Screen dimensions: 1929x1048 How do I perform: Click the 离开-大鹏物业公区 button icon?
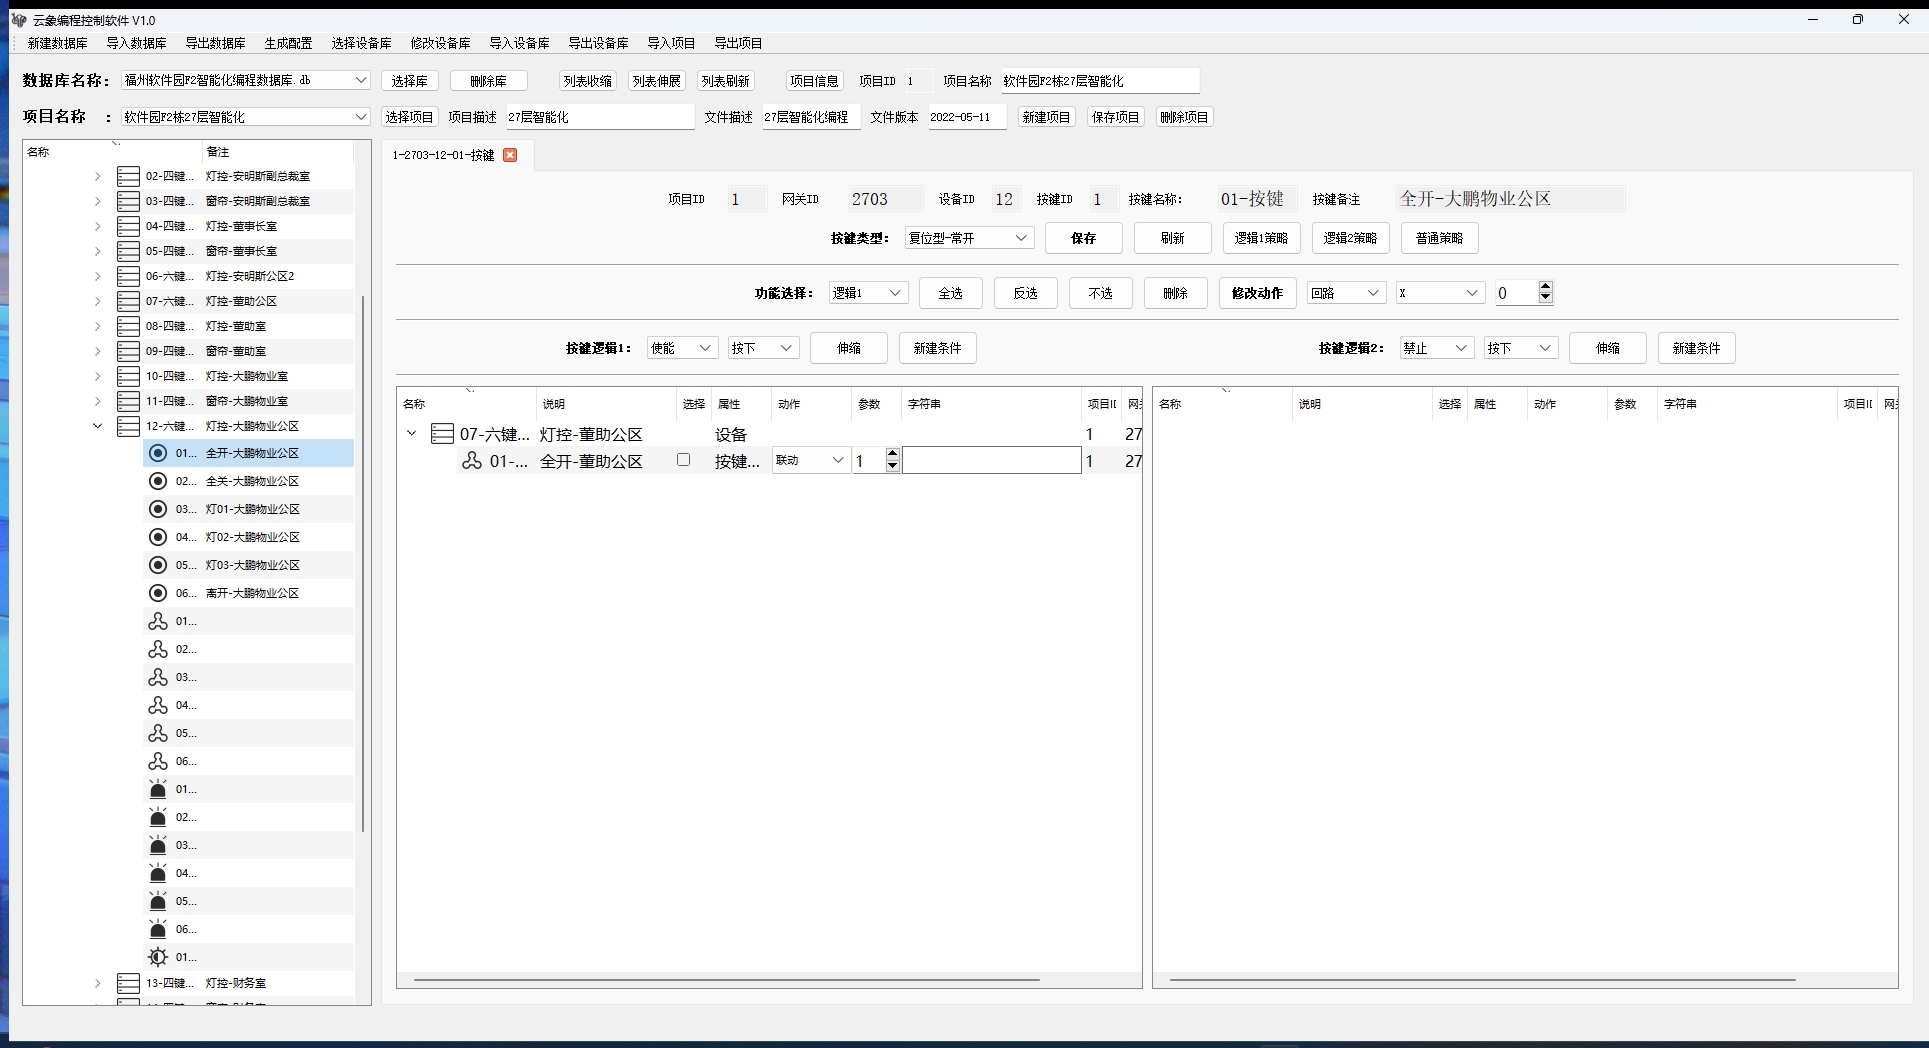158,593
